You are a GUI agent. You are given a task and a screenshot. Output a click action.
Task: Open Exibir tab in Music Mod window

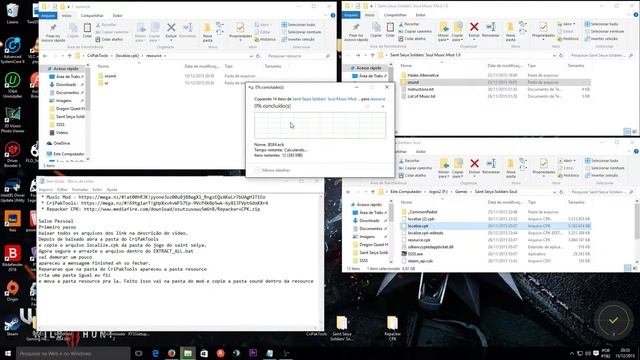tap(420, 15)
